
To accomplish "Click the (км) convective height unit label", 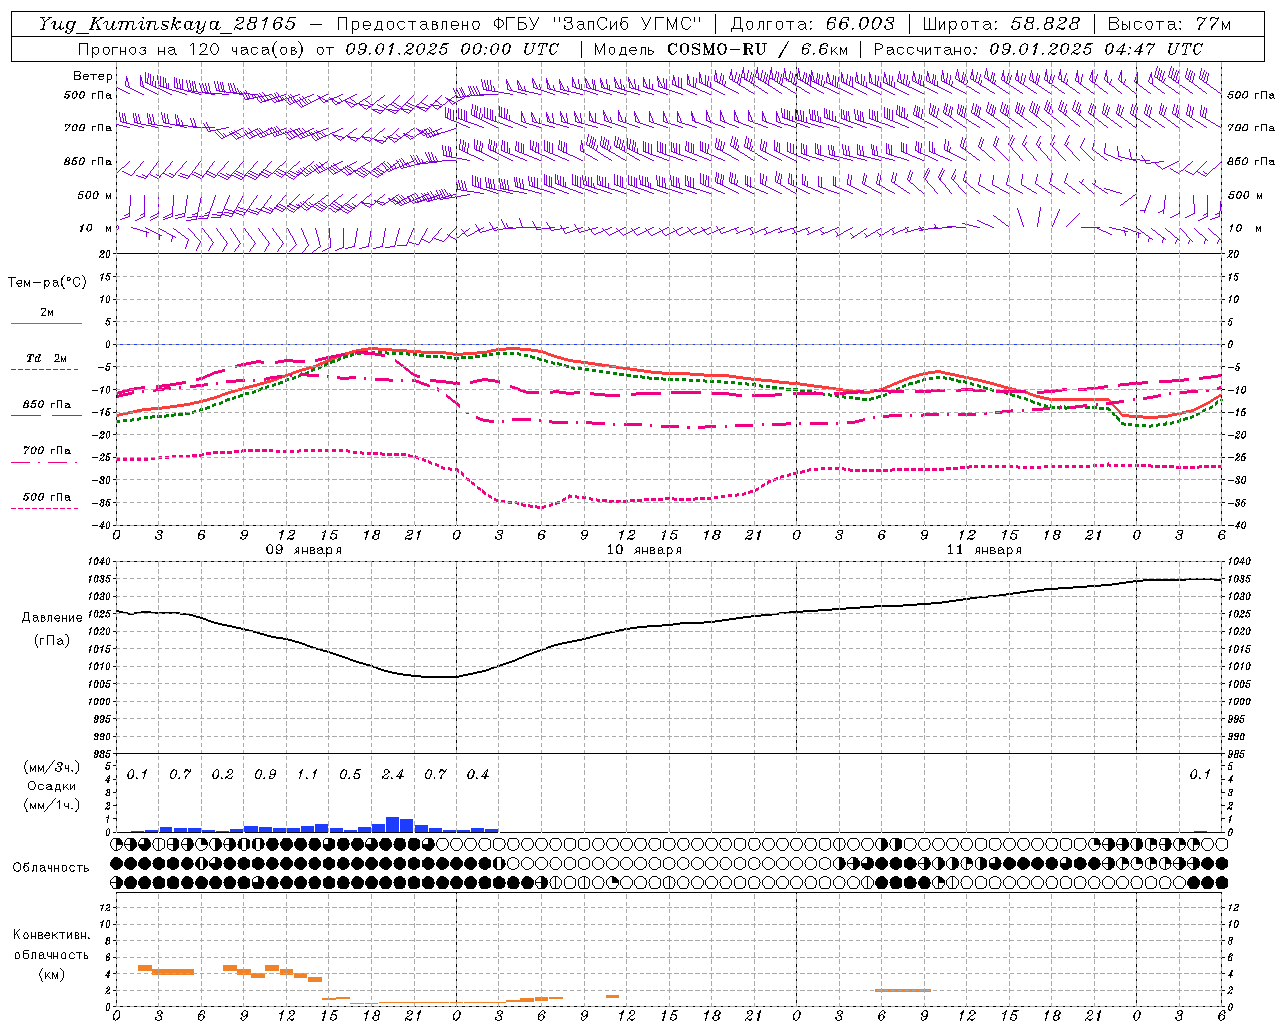I will (52, 974).
